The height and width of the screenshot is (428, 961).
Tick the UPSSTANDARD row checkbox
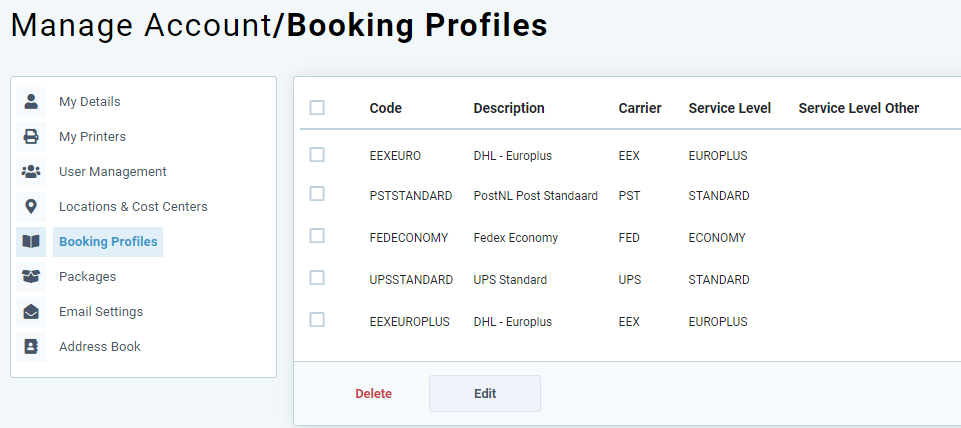(317, 278)
